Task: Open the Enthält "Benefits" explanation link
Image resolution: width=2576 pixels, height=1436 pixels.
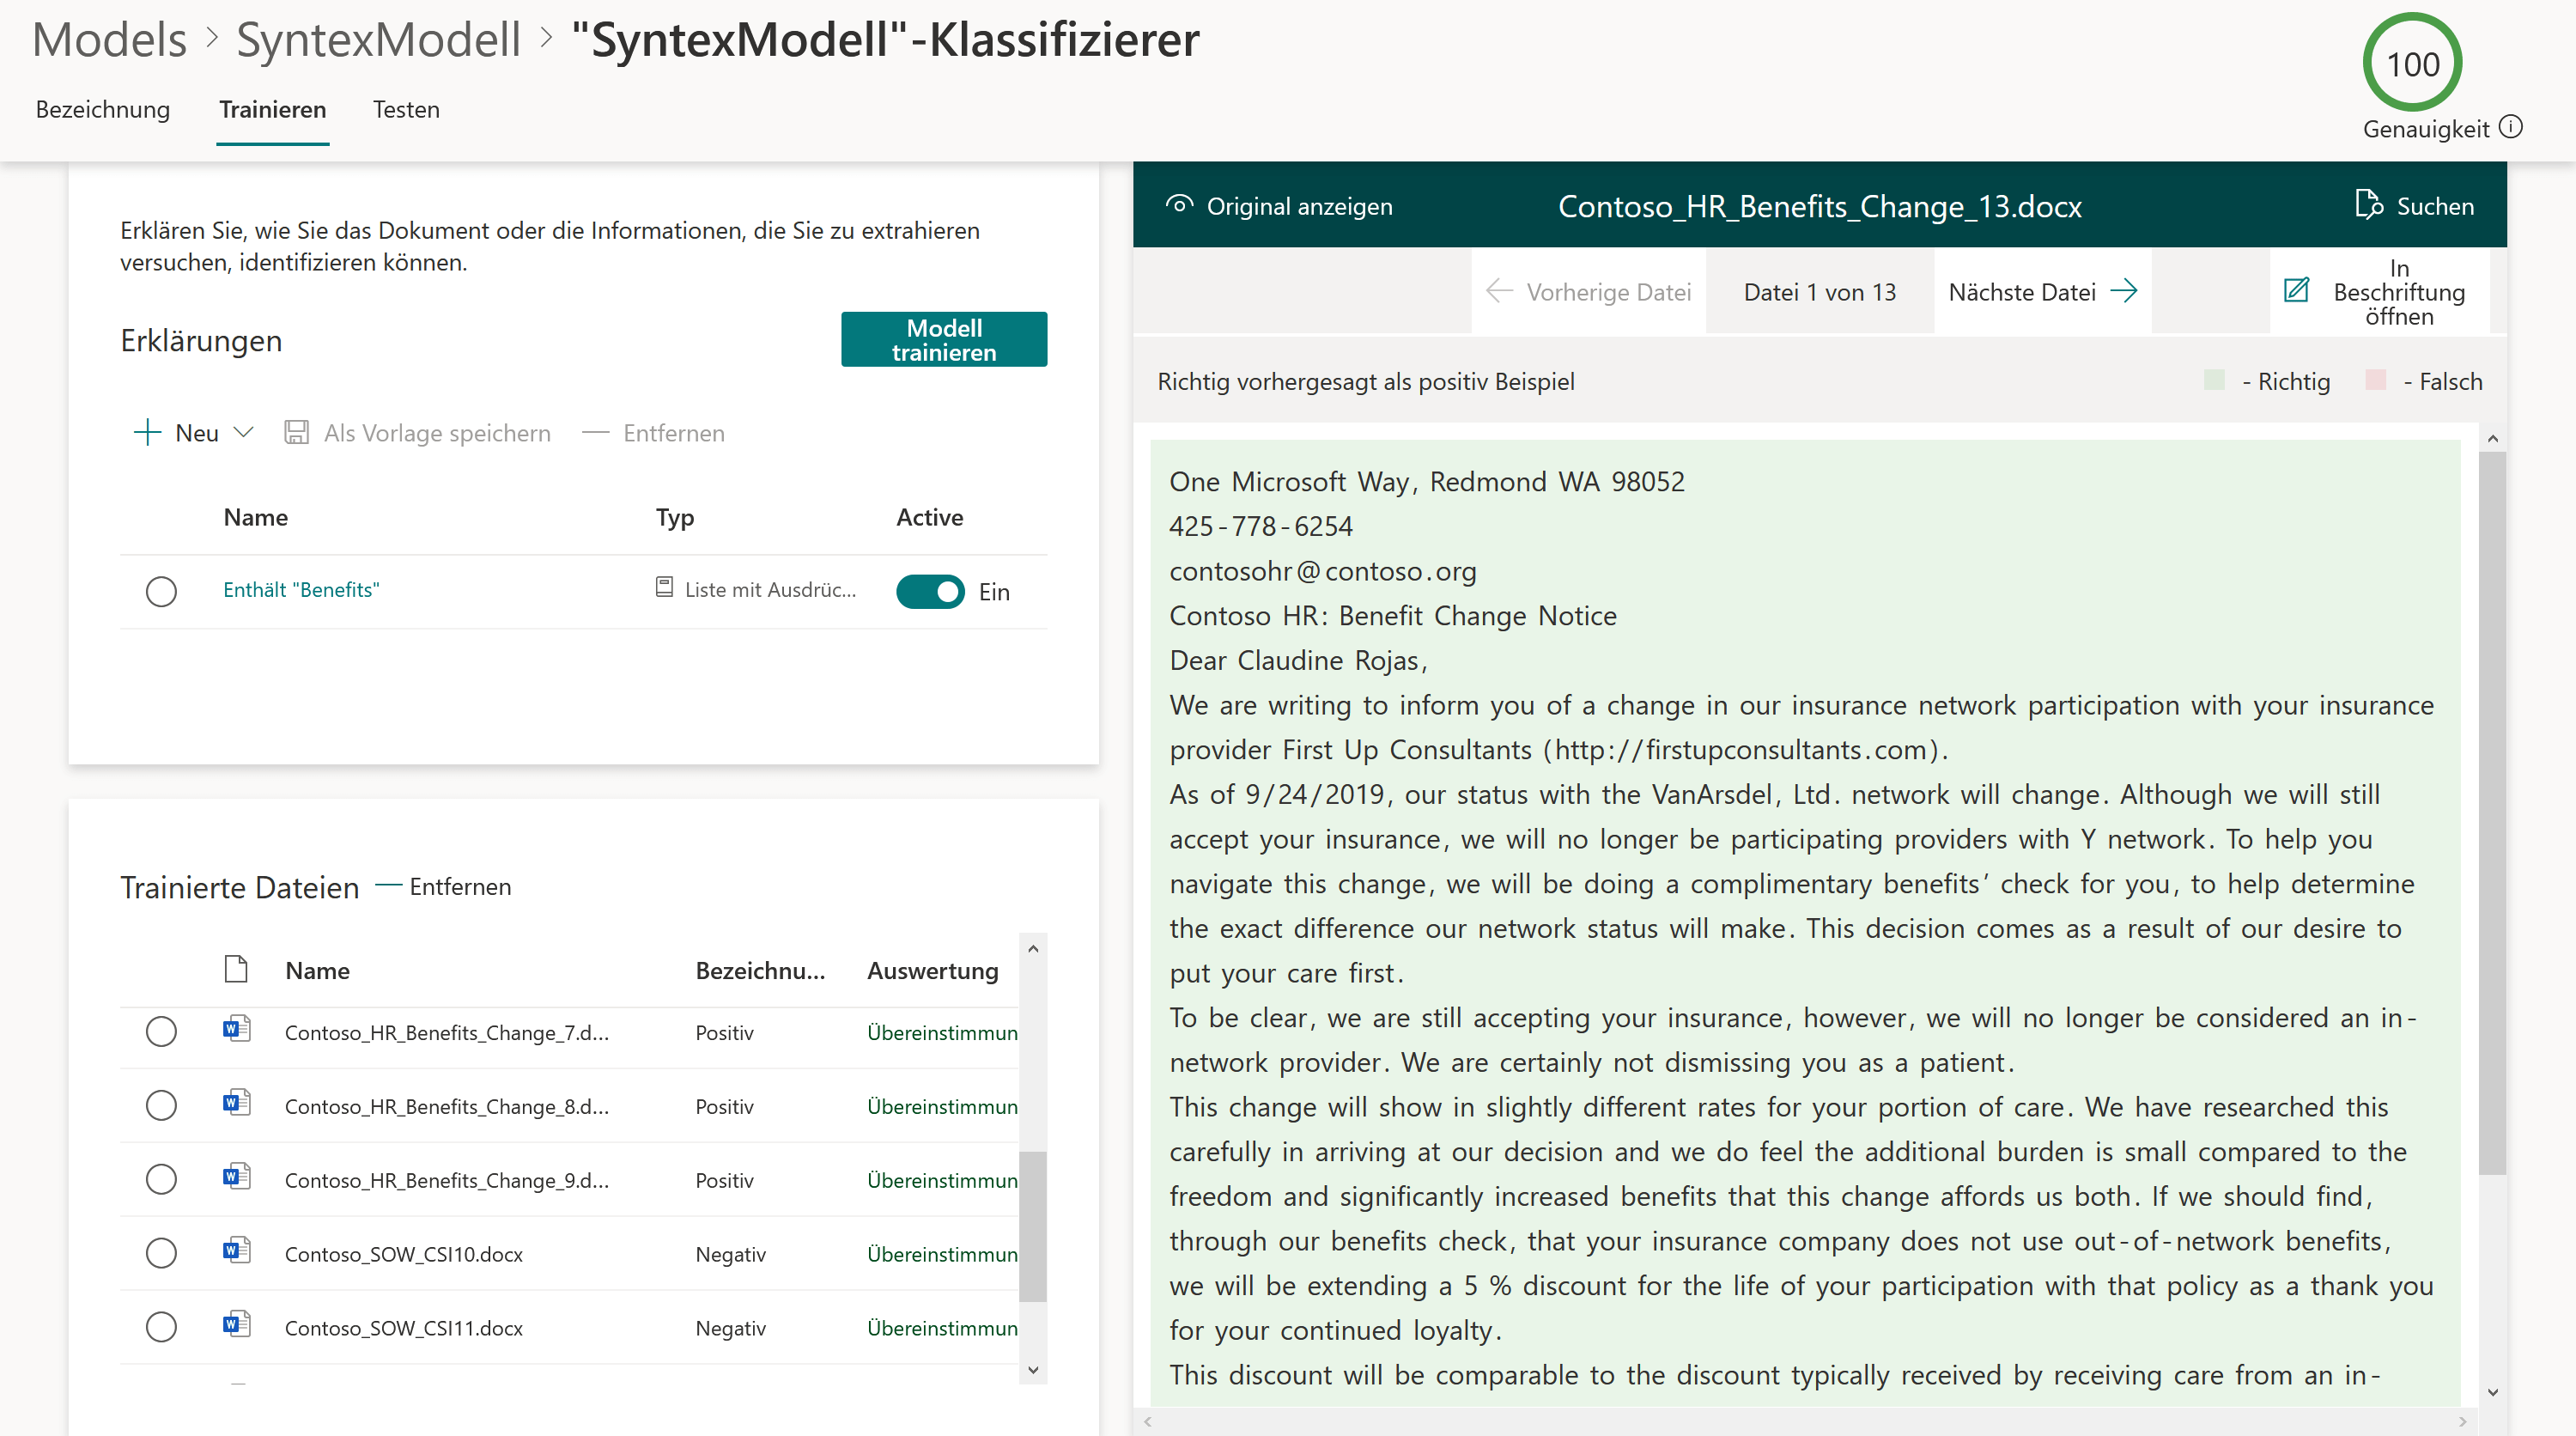Action: point(301,589)
